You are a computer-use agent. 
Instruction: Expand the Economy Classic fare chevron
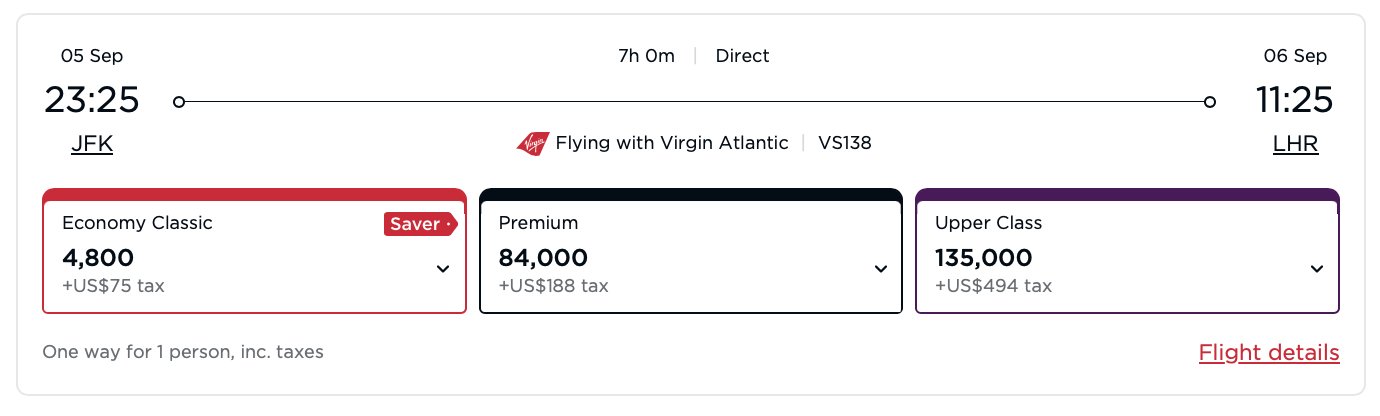click(x=443, y=269)
